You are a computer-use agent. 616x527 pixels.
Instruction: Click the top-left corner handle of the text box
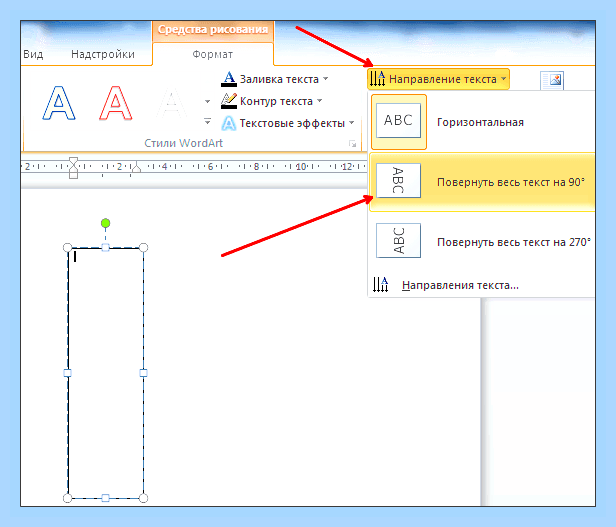click(x=68, y=248)
